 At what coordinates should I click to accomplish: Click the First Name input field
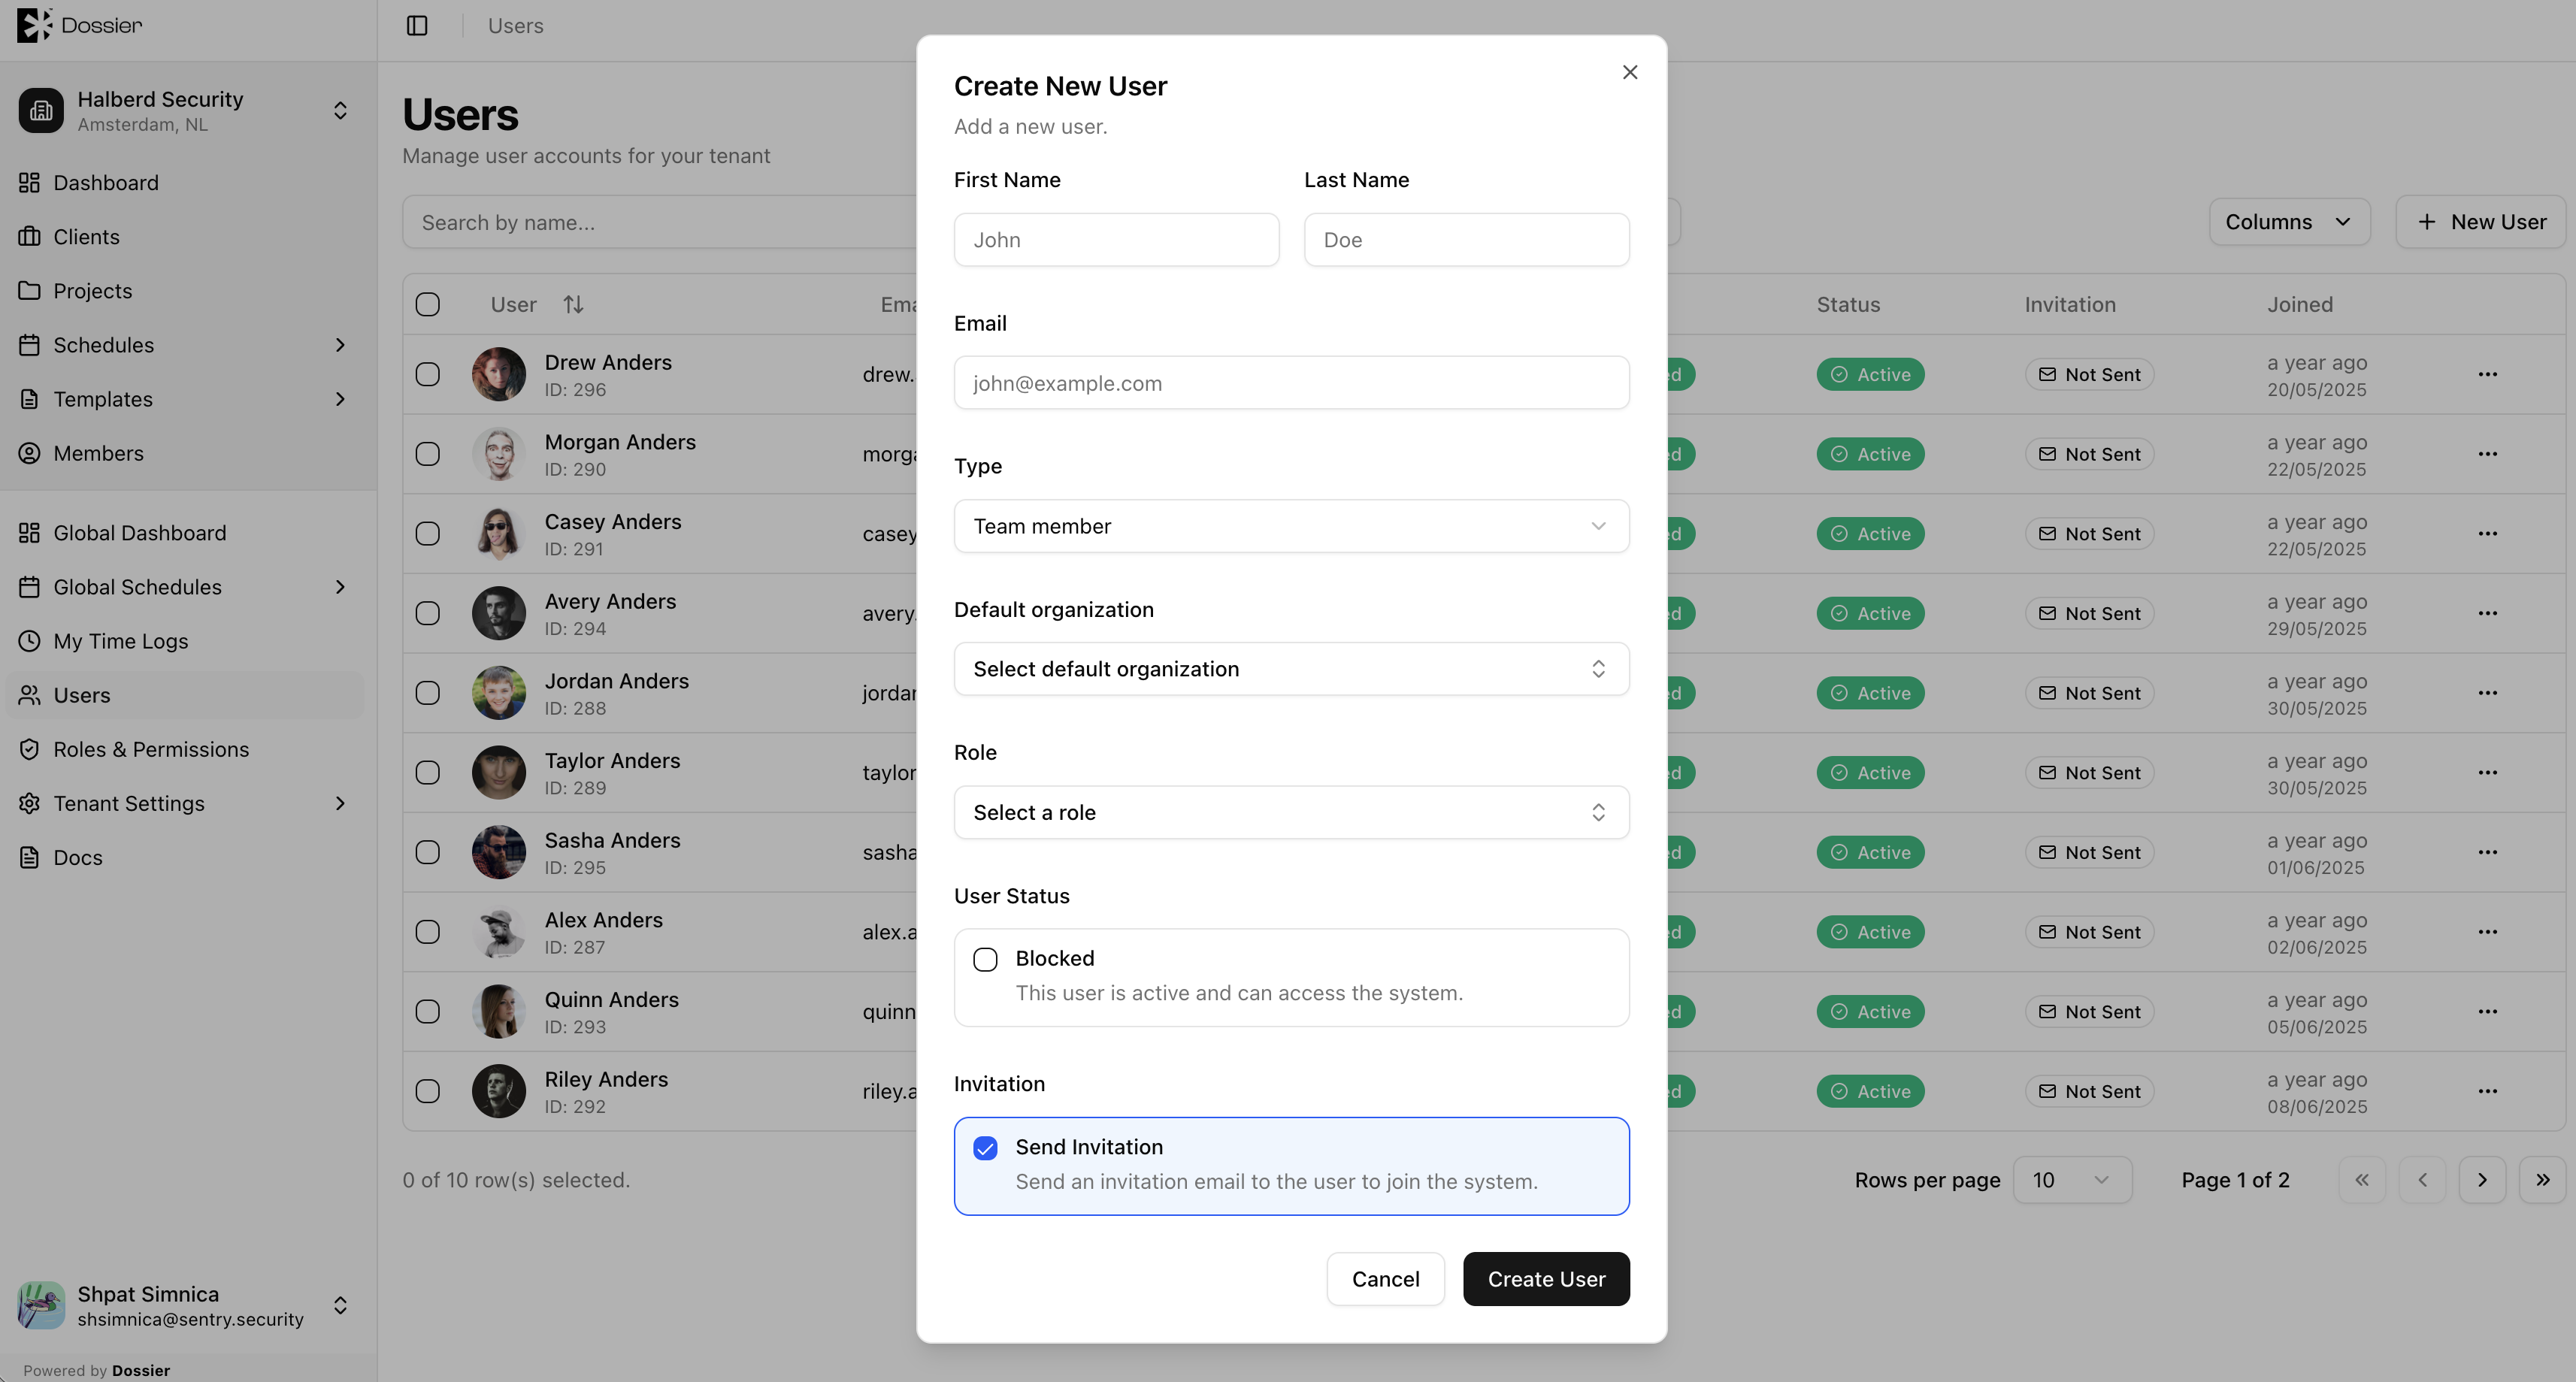[x=1116, y=240]
